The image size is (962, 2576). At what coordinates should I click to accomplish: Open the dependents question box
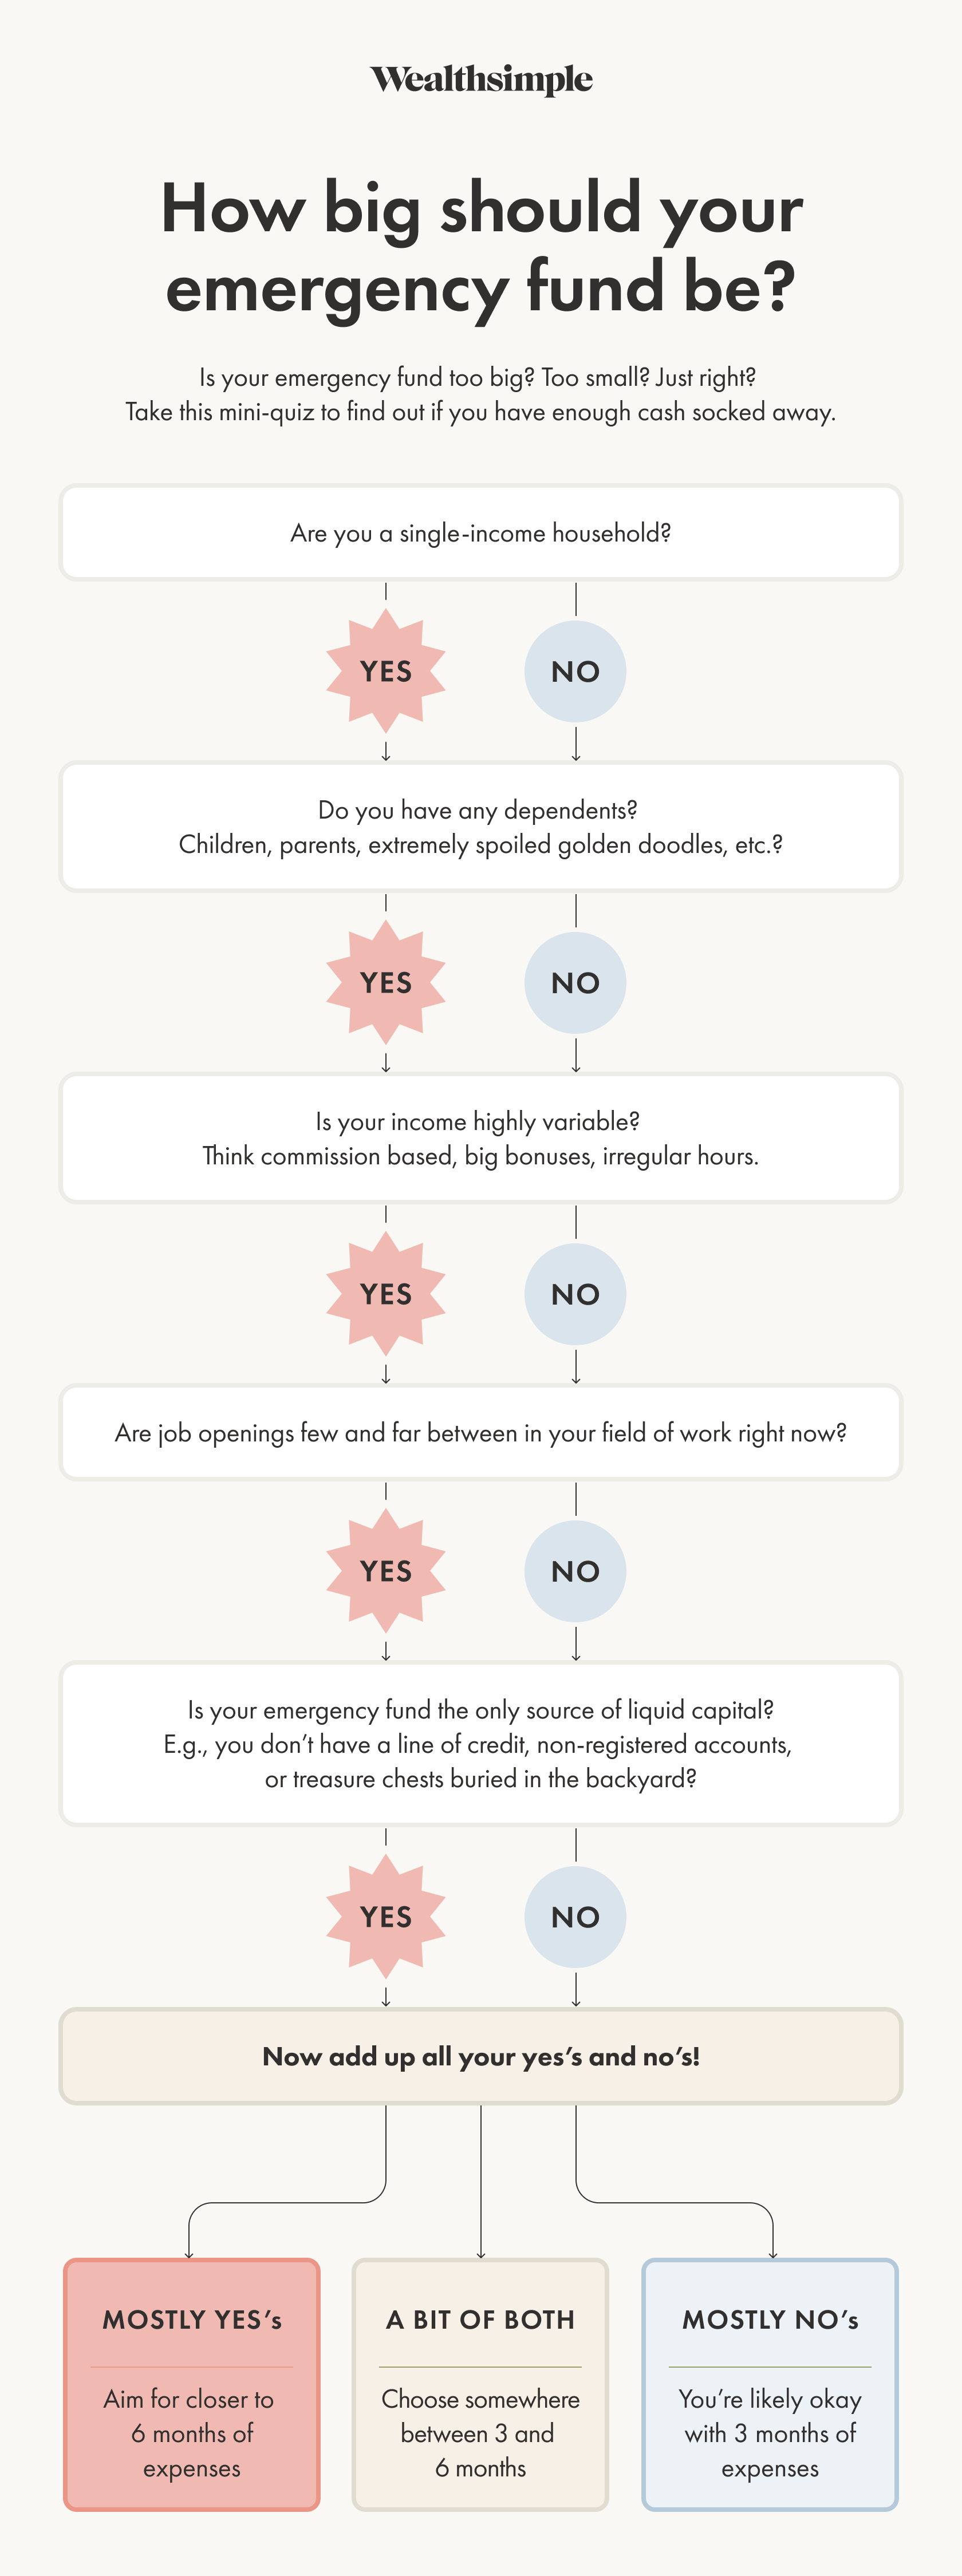pos(481,827)
